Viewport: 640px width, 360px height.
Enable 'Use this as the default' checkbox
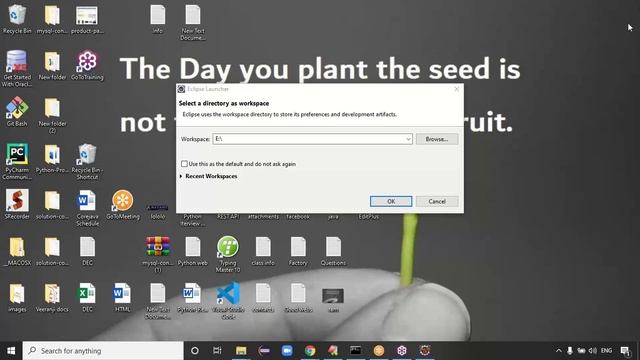(184, 164)
